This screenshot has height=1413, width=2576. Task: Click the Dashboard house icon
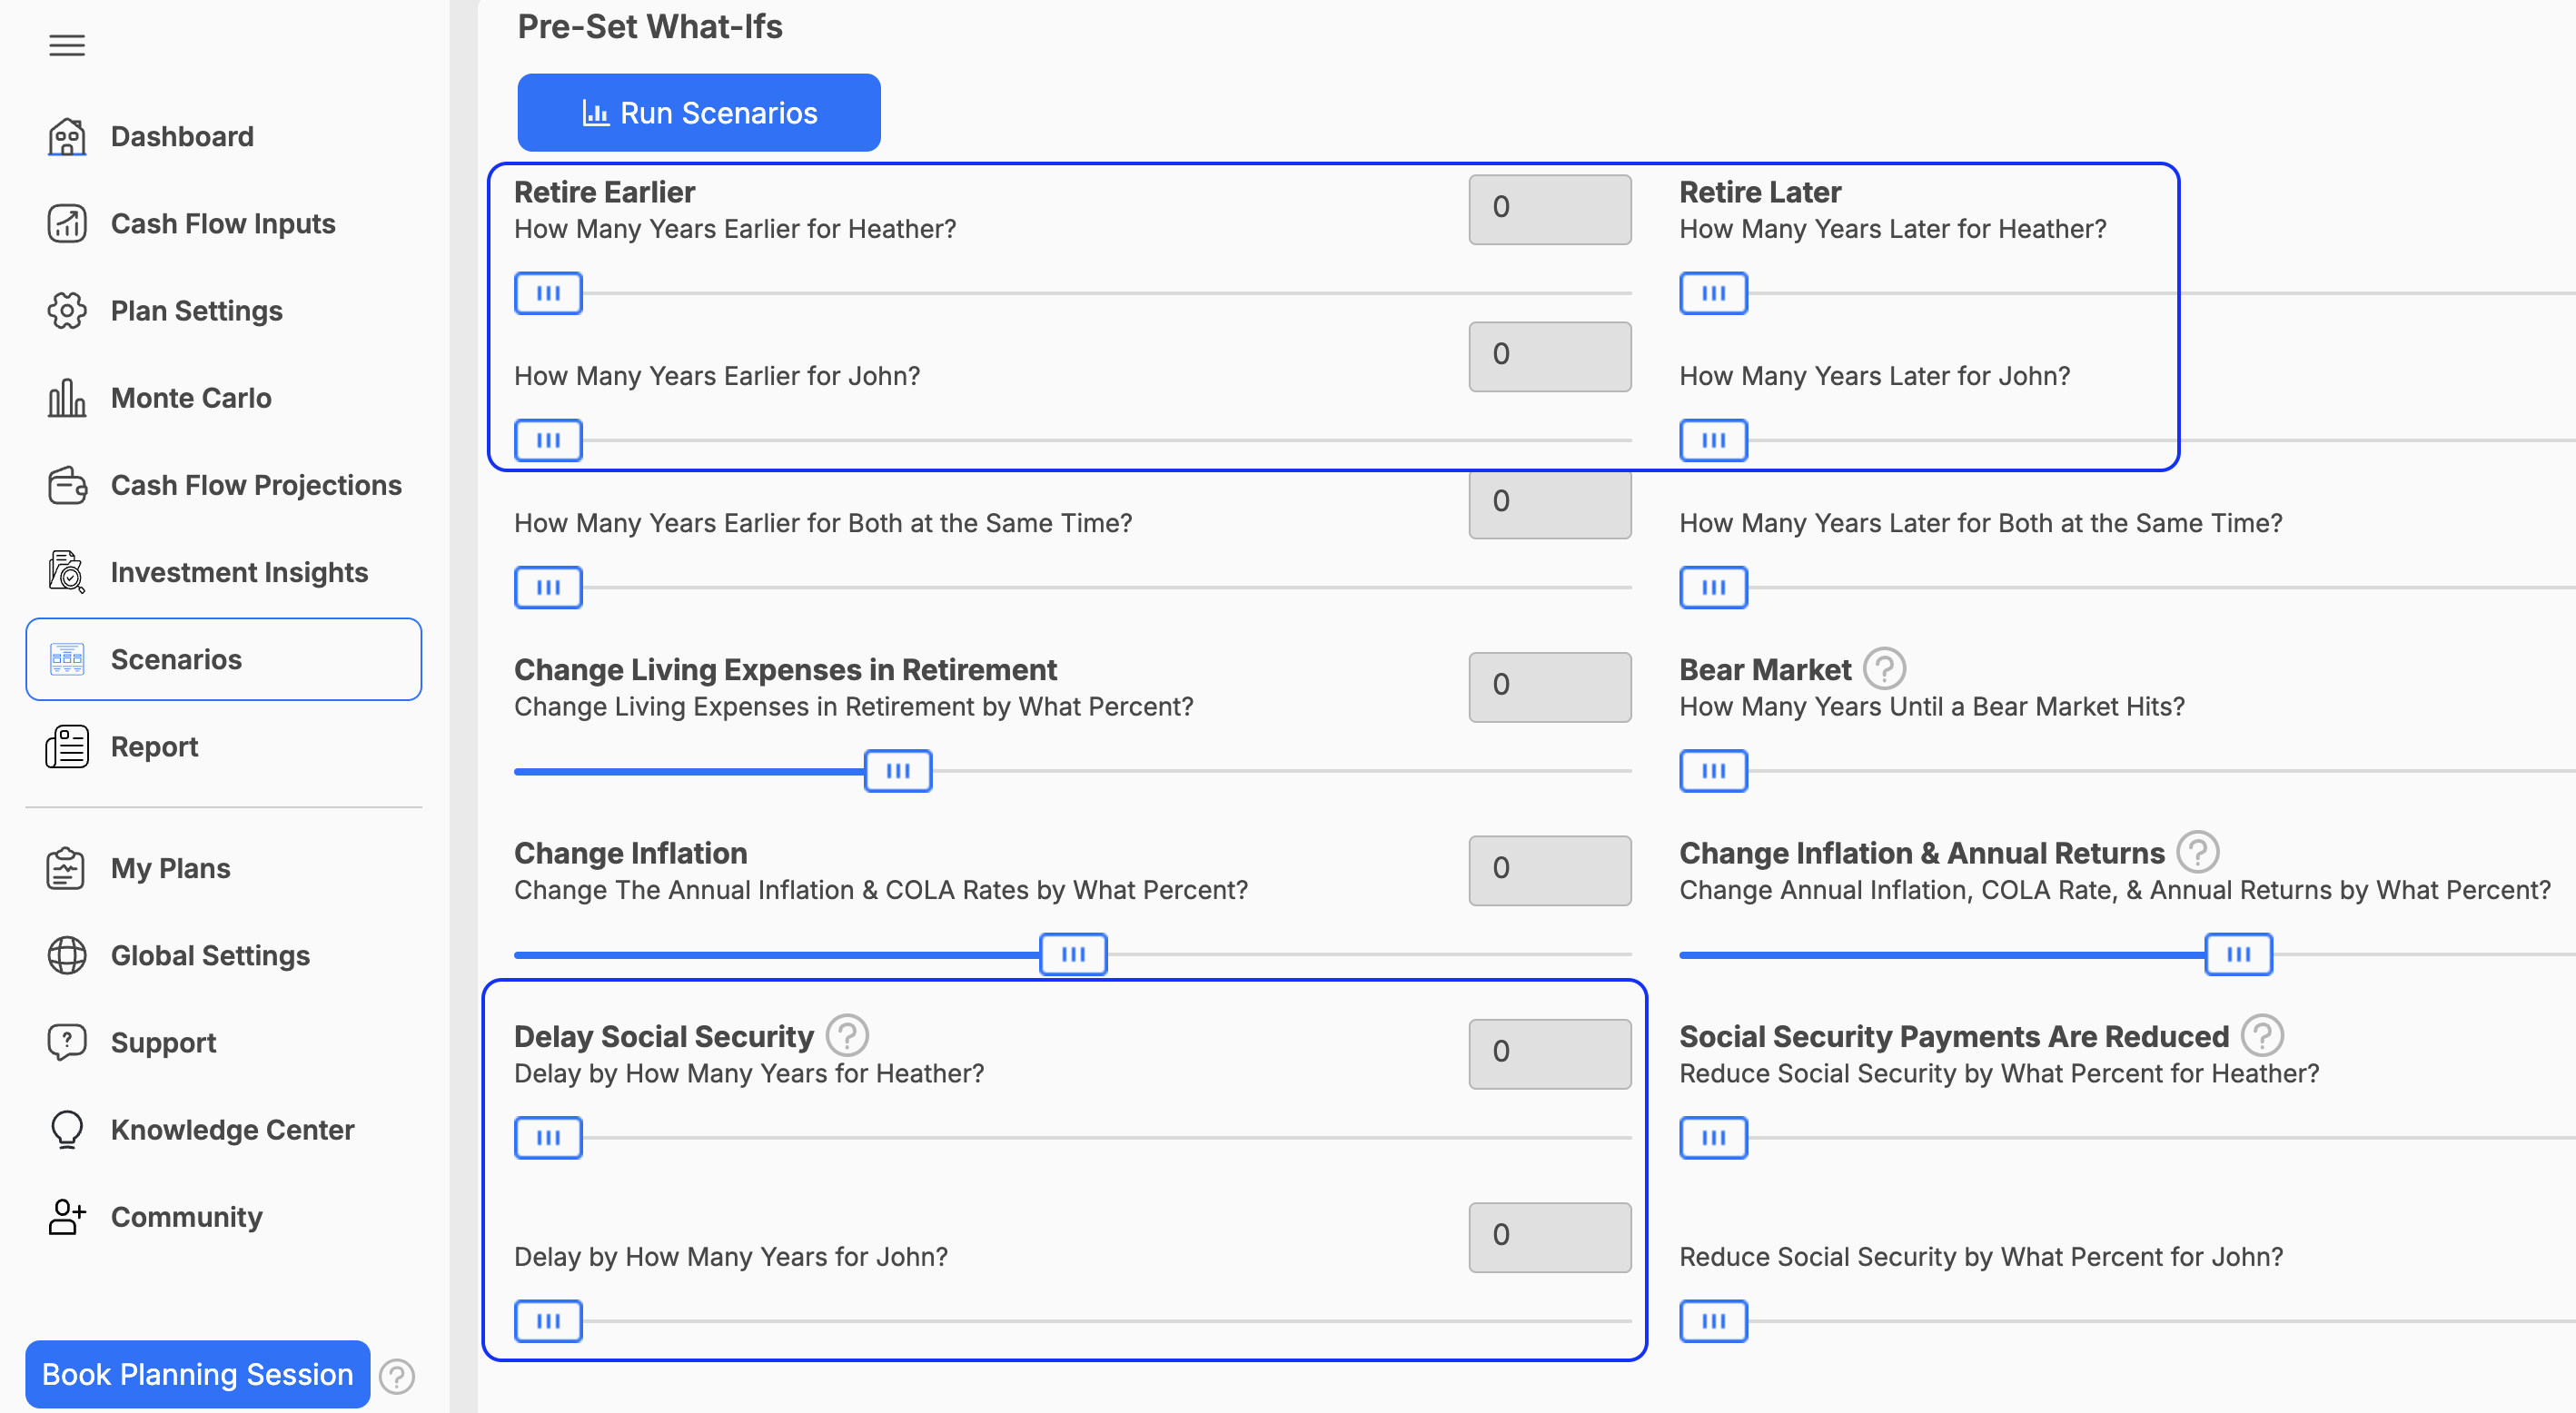(67, 137)
